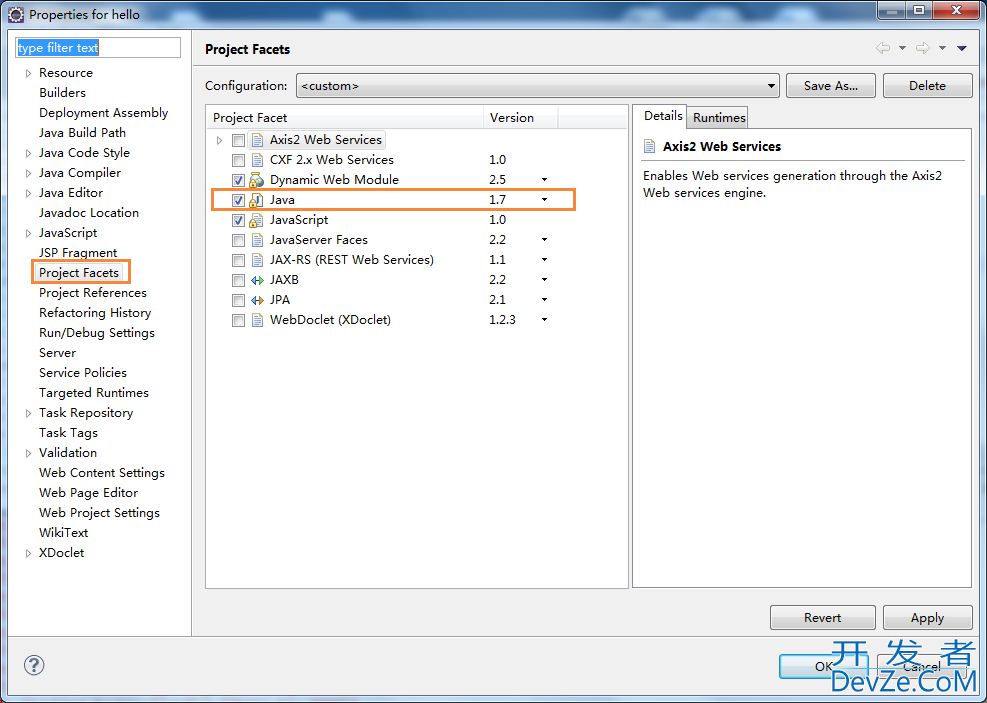Screen dimensions: 987x703
Task: Click the Java facet icon
Action: click(256, 200)
